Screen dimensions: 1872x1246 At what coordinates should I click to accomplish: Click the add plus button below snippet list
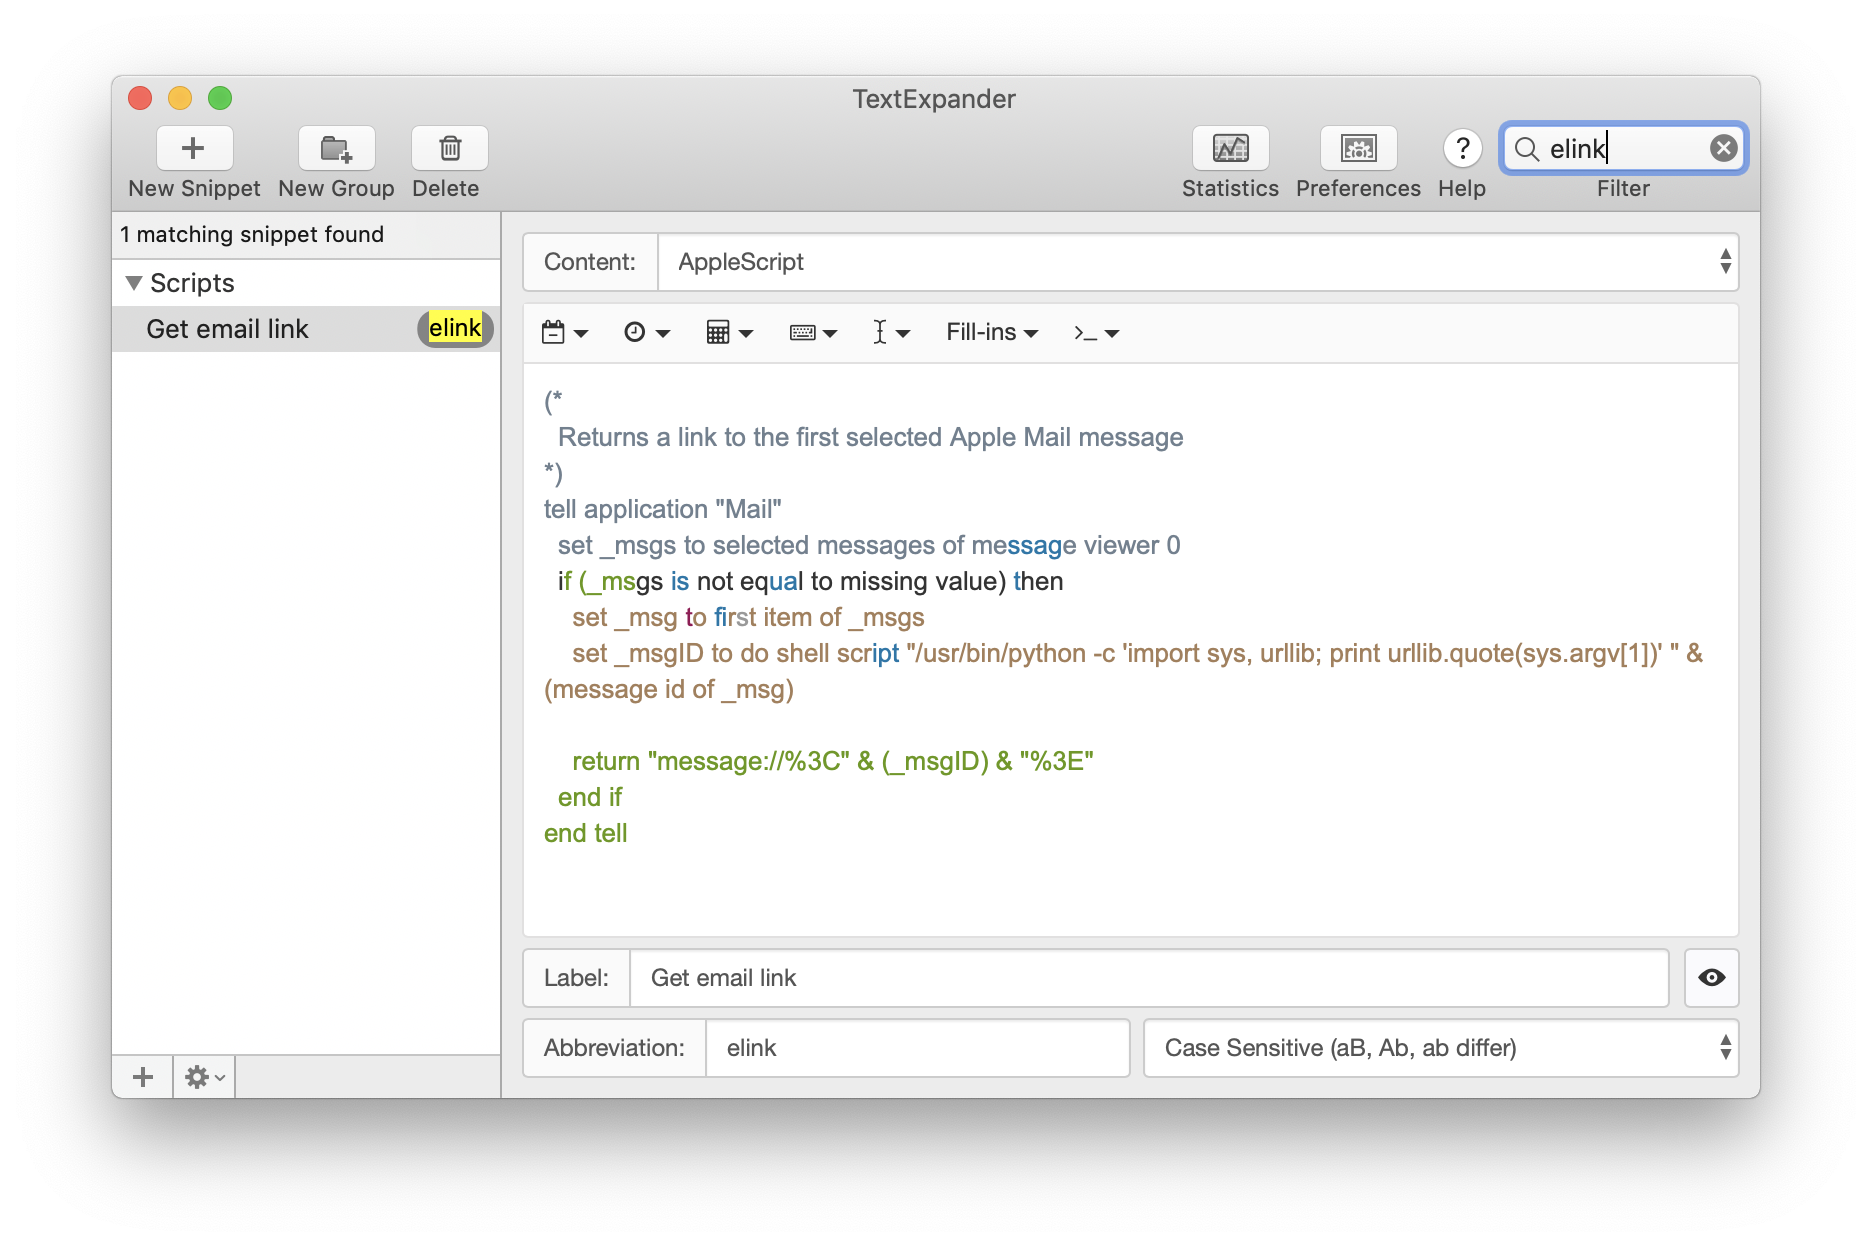pyautogui.click(x=143, y=1077)
